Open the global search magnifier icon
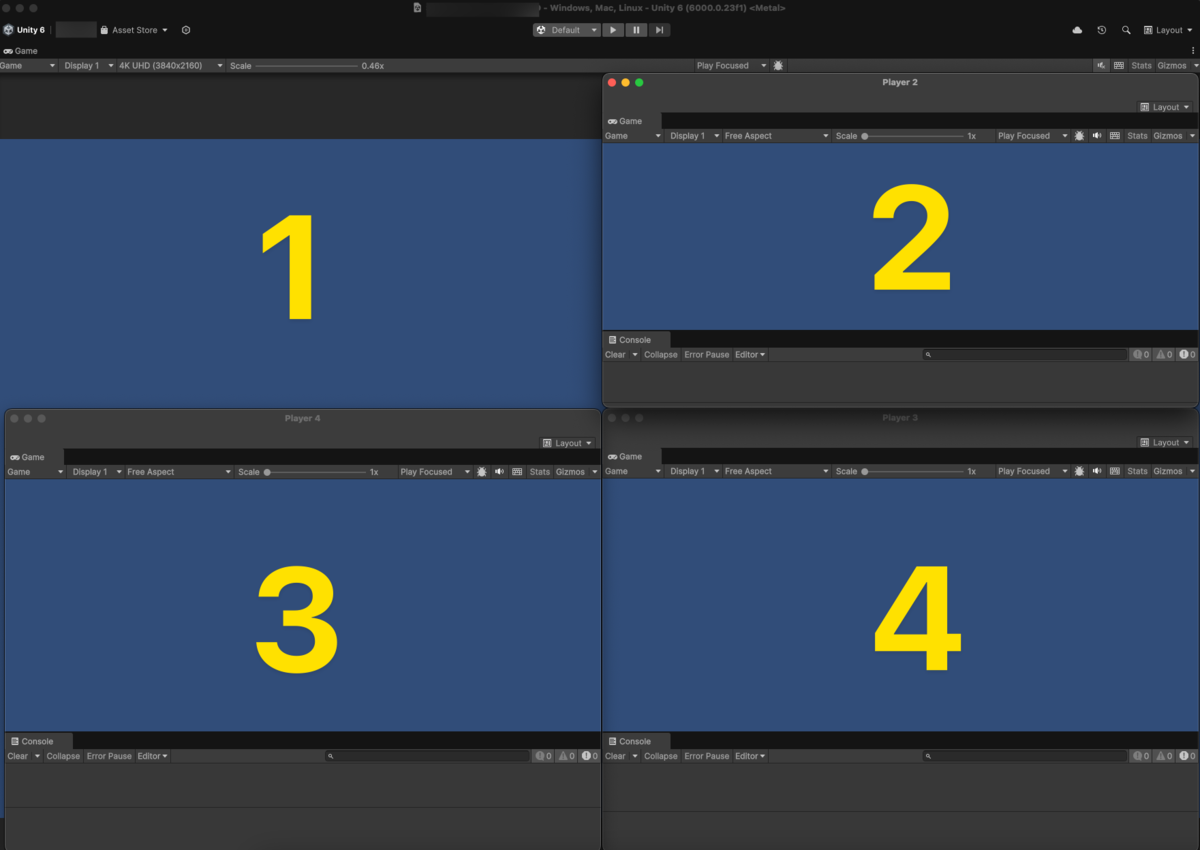 [x=1126, y=30]
